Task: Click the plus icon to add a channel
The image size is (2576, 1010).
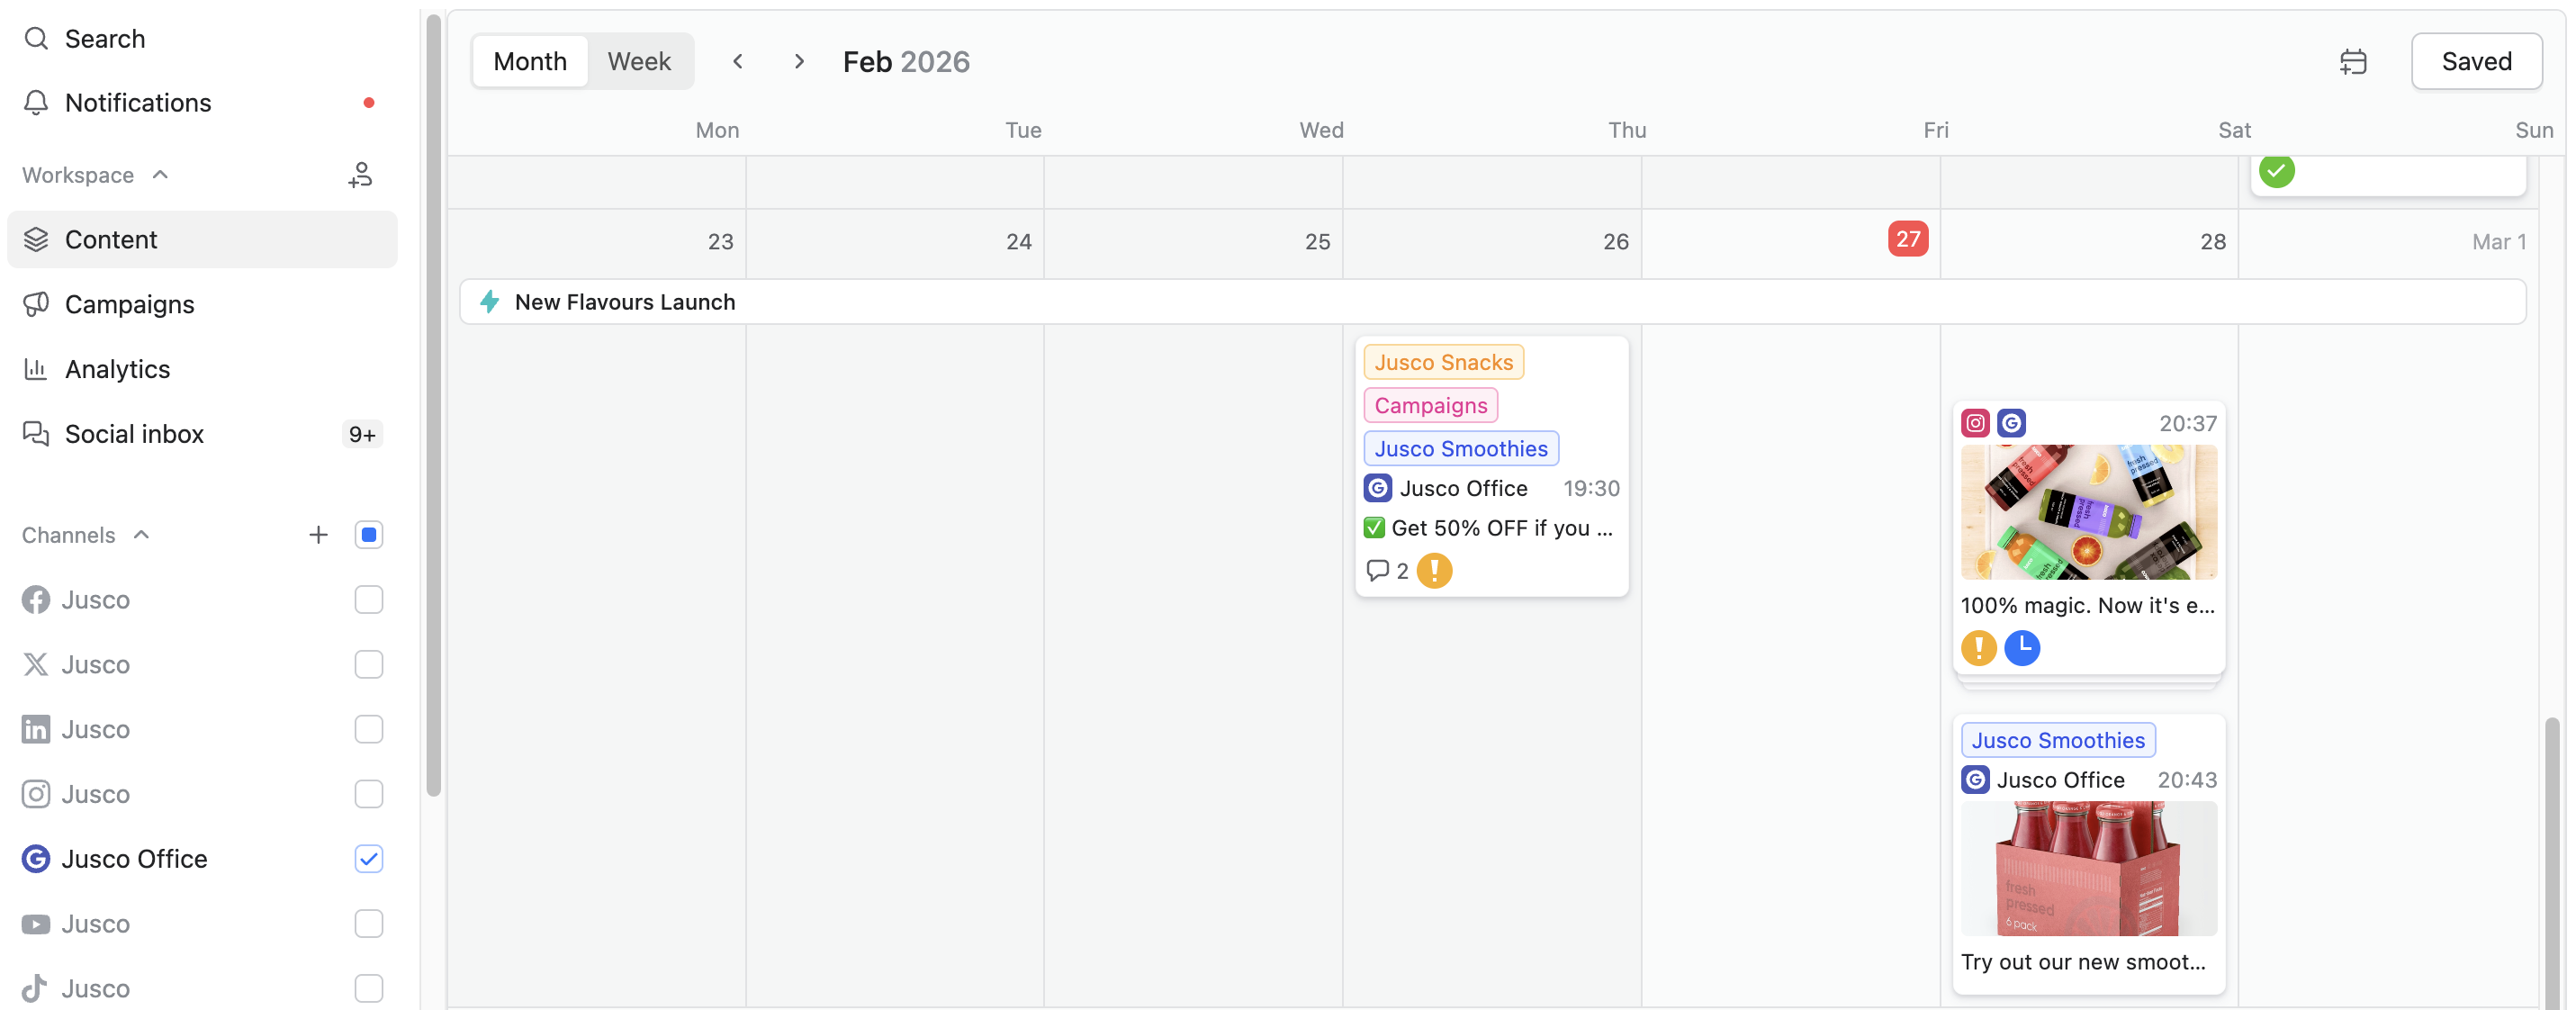Action: pos(318,535)
